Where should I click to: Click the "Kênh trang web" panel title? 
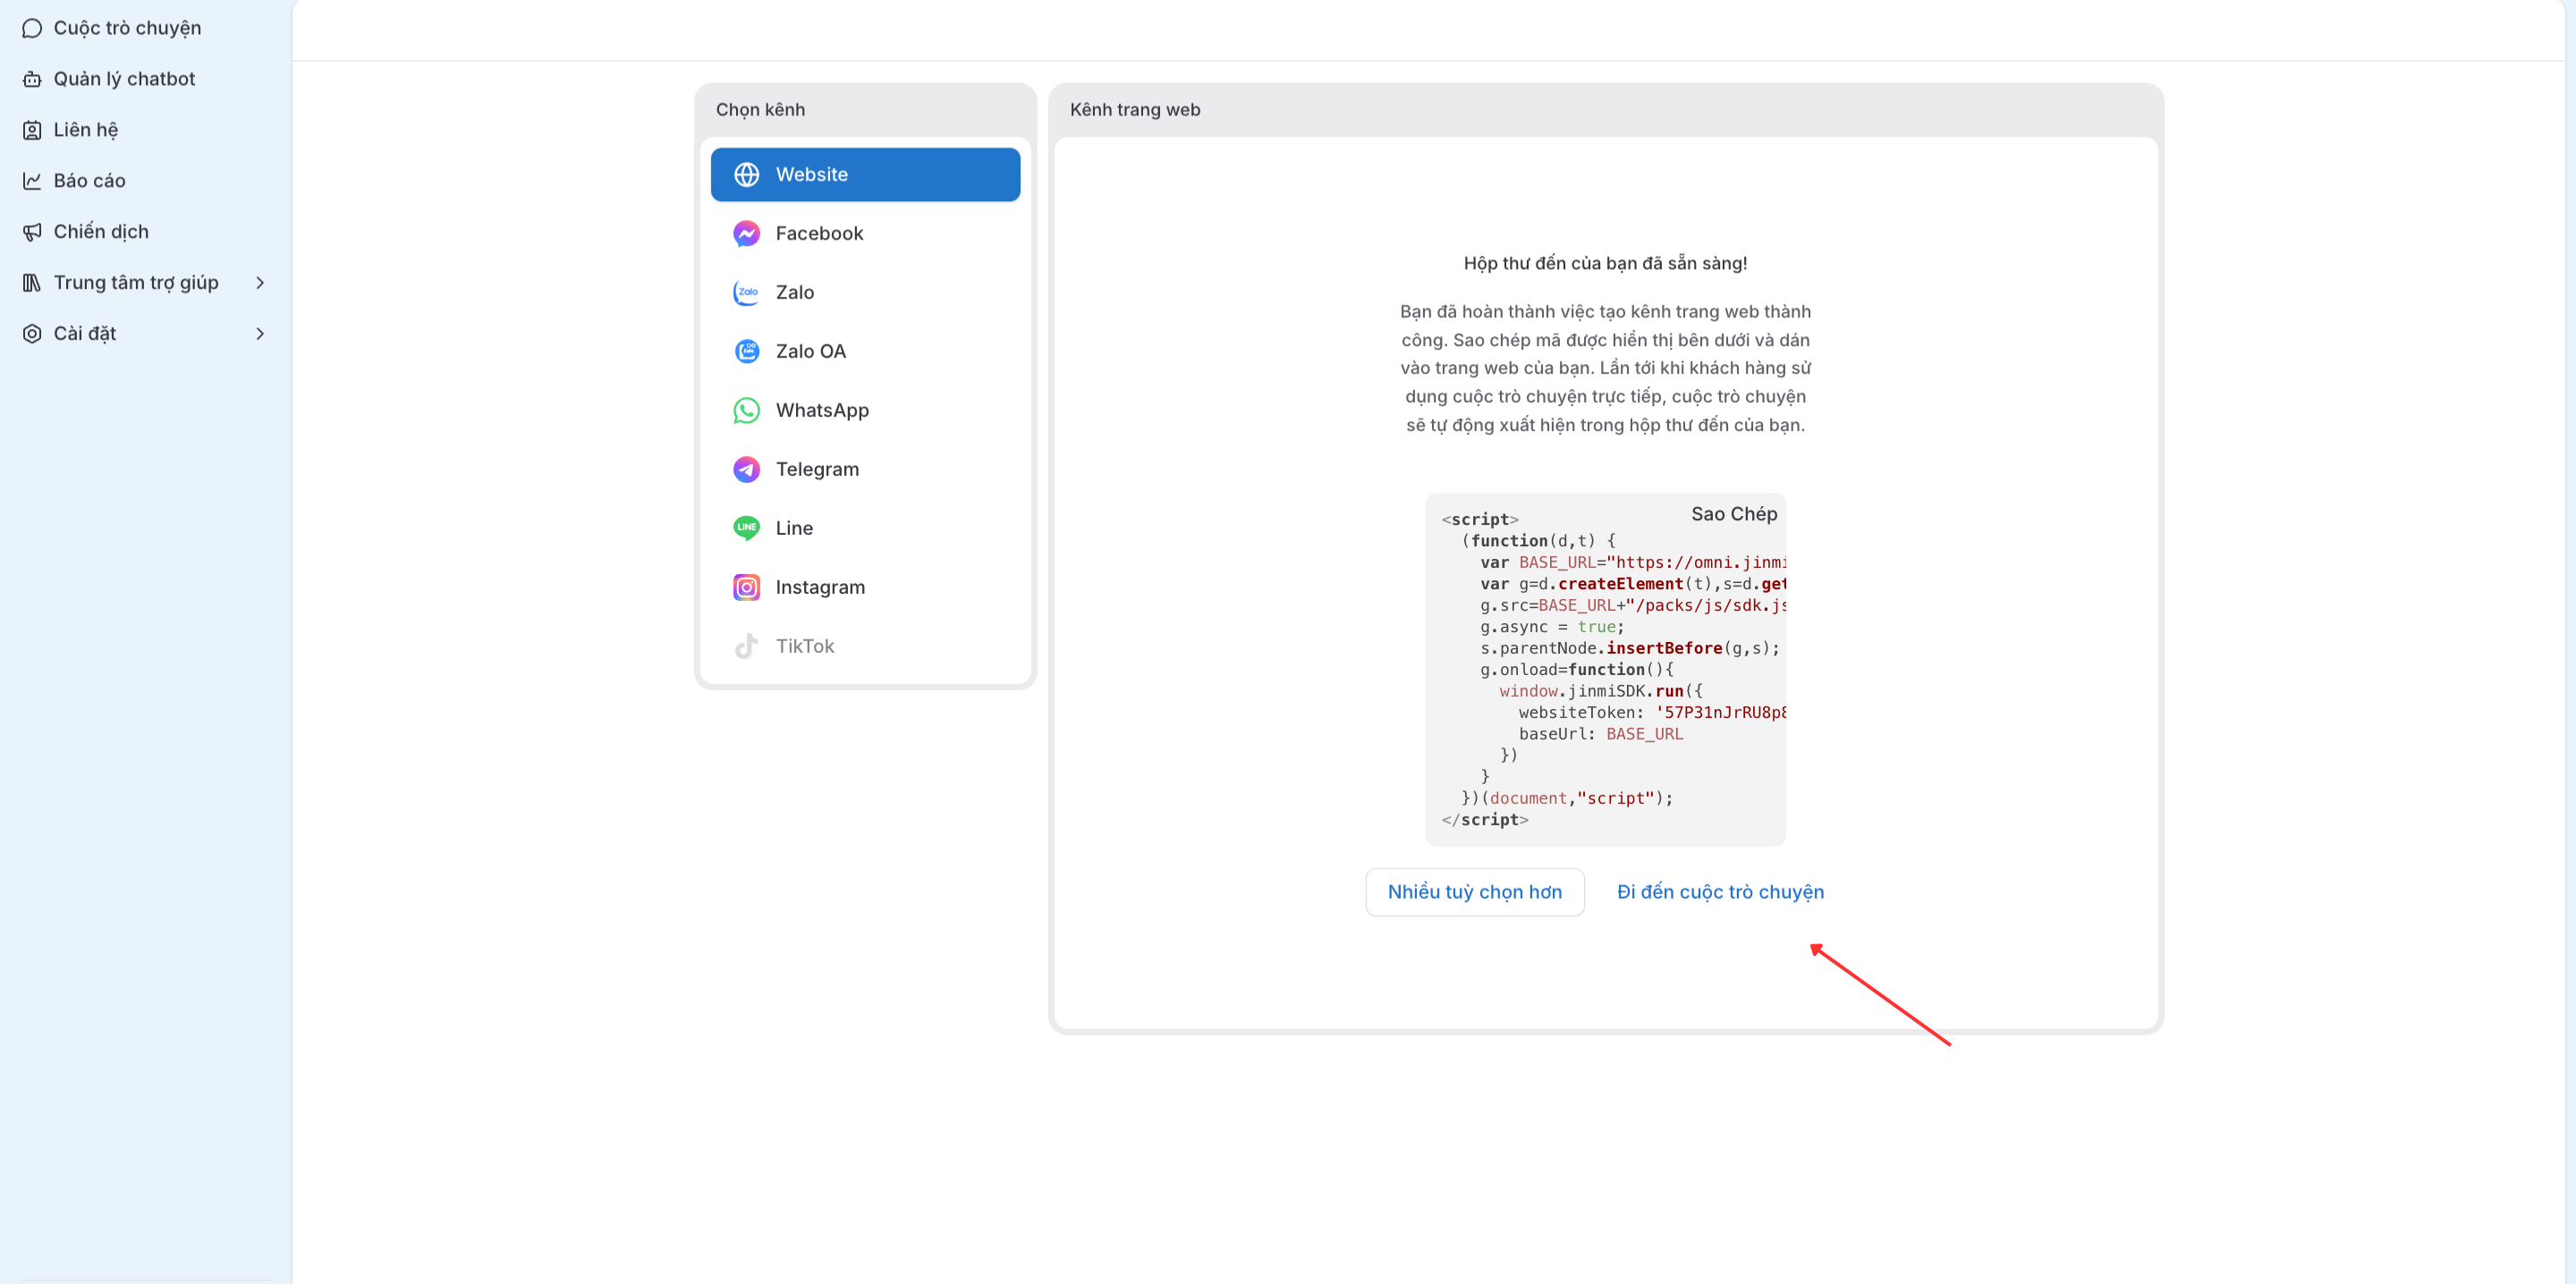pos(1135,110)
